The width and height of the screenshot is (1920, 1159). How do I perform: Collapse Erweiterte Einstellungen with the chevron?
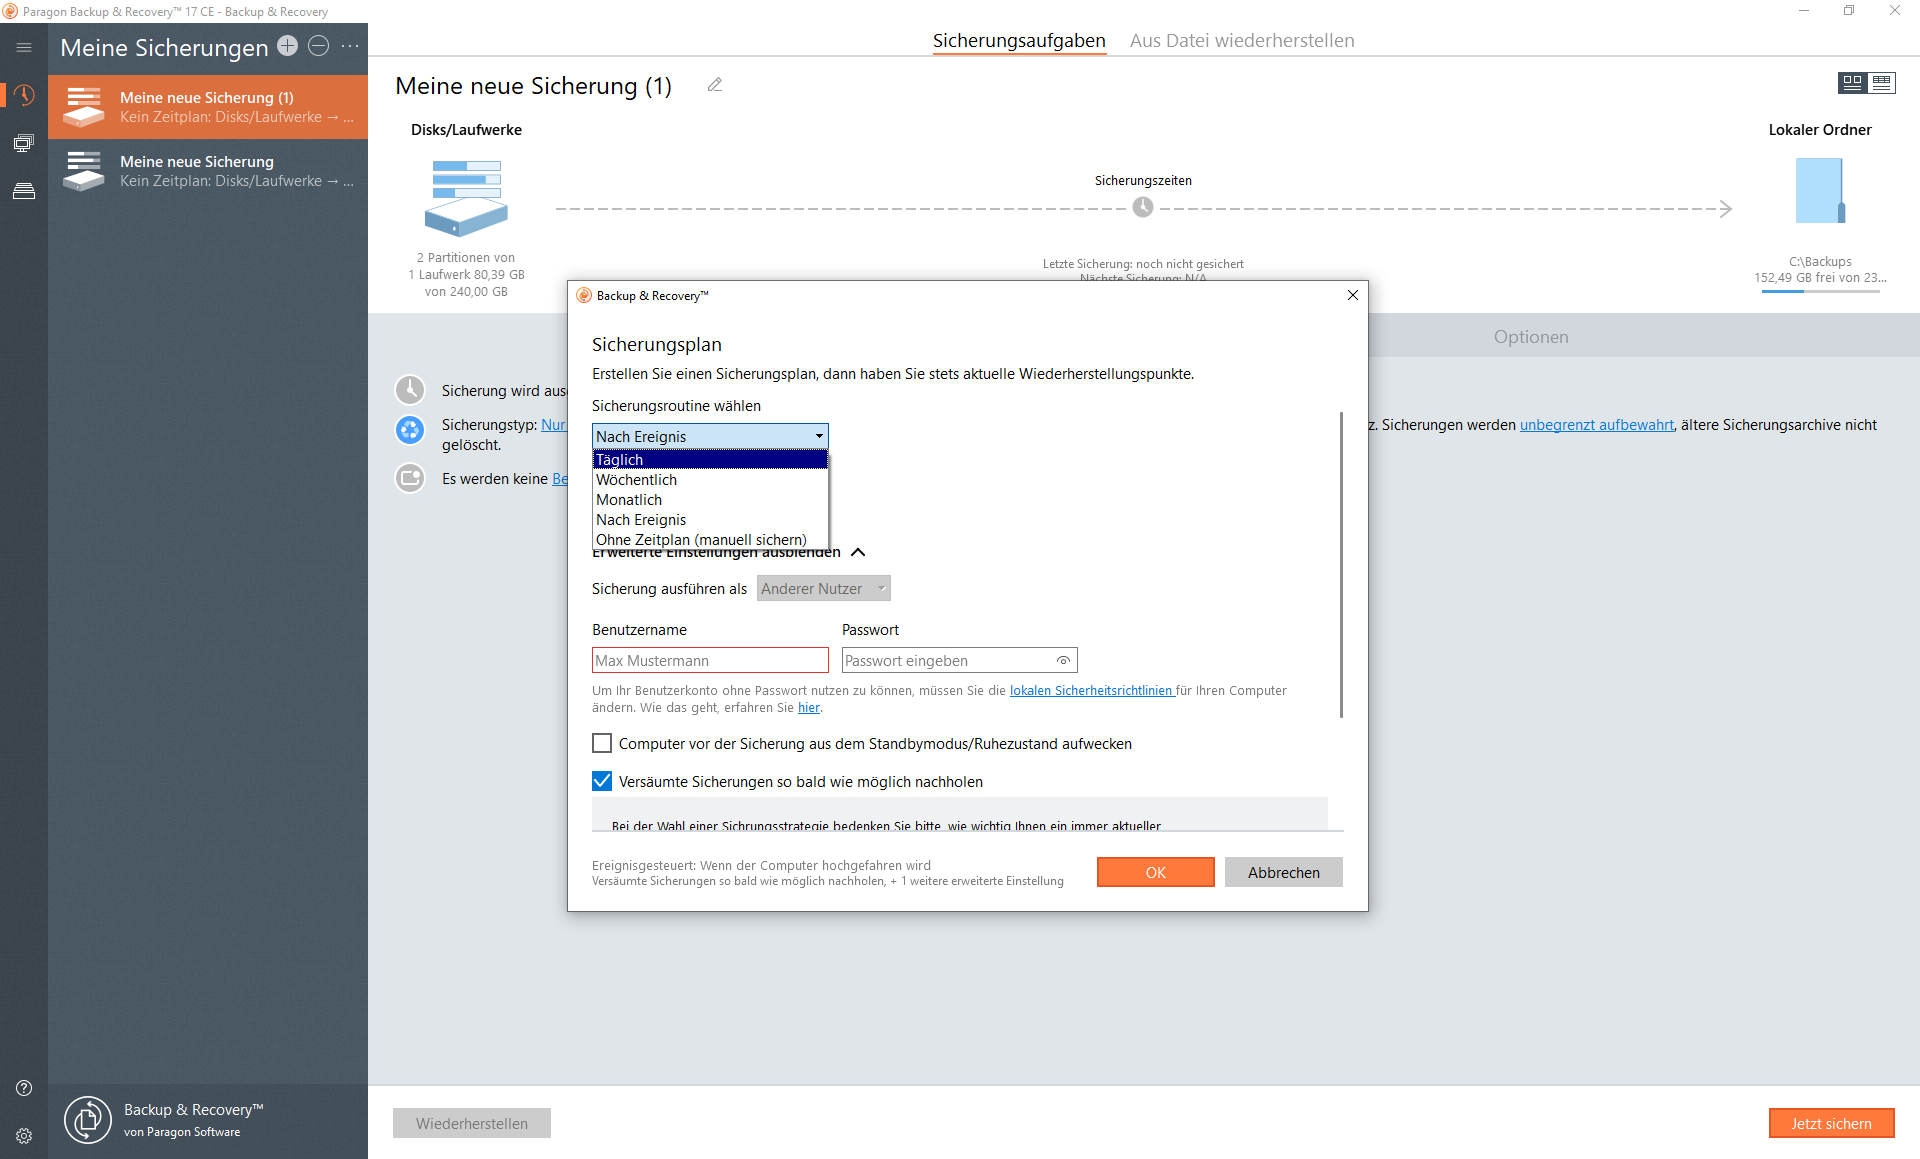858,552
